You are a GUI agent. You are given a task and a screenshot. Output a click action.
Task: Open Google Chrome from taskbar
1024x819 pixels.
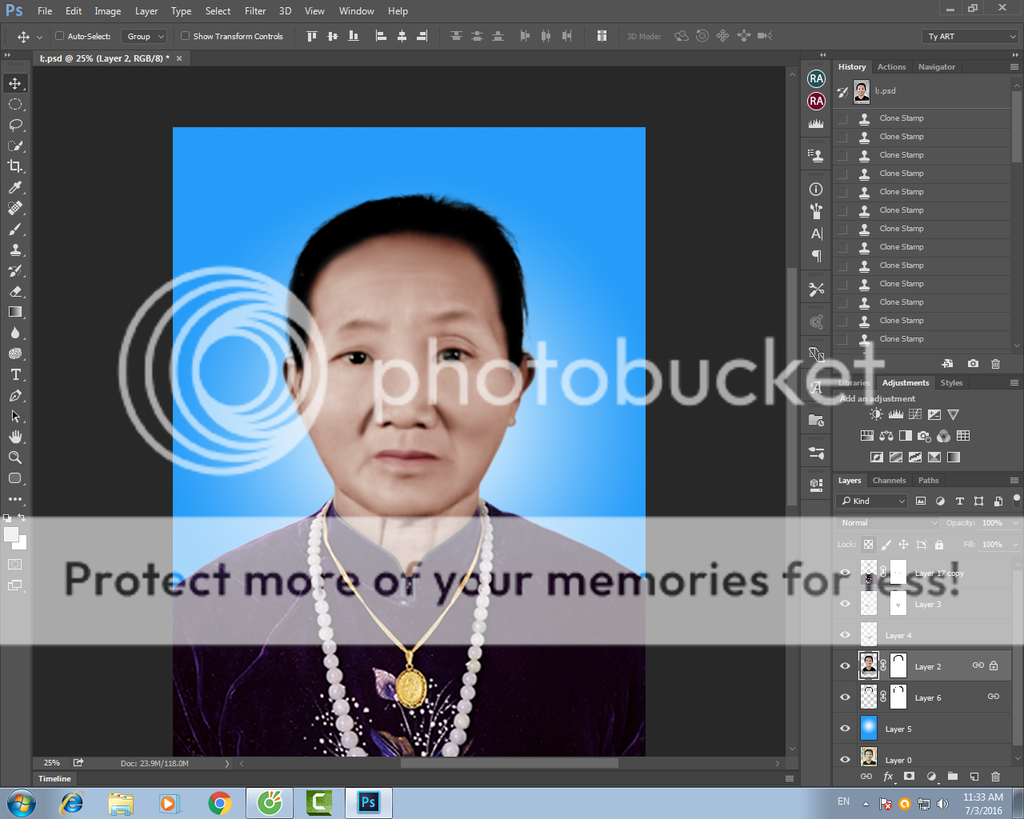click(220, 803)
